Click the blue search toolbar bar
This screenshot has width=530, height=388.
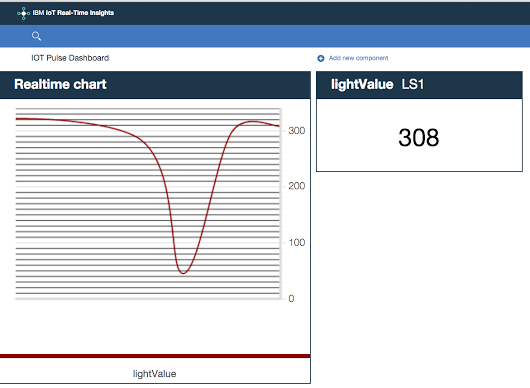coord(265,36)
